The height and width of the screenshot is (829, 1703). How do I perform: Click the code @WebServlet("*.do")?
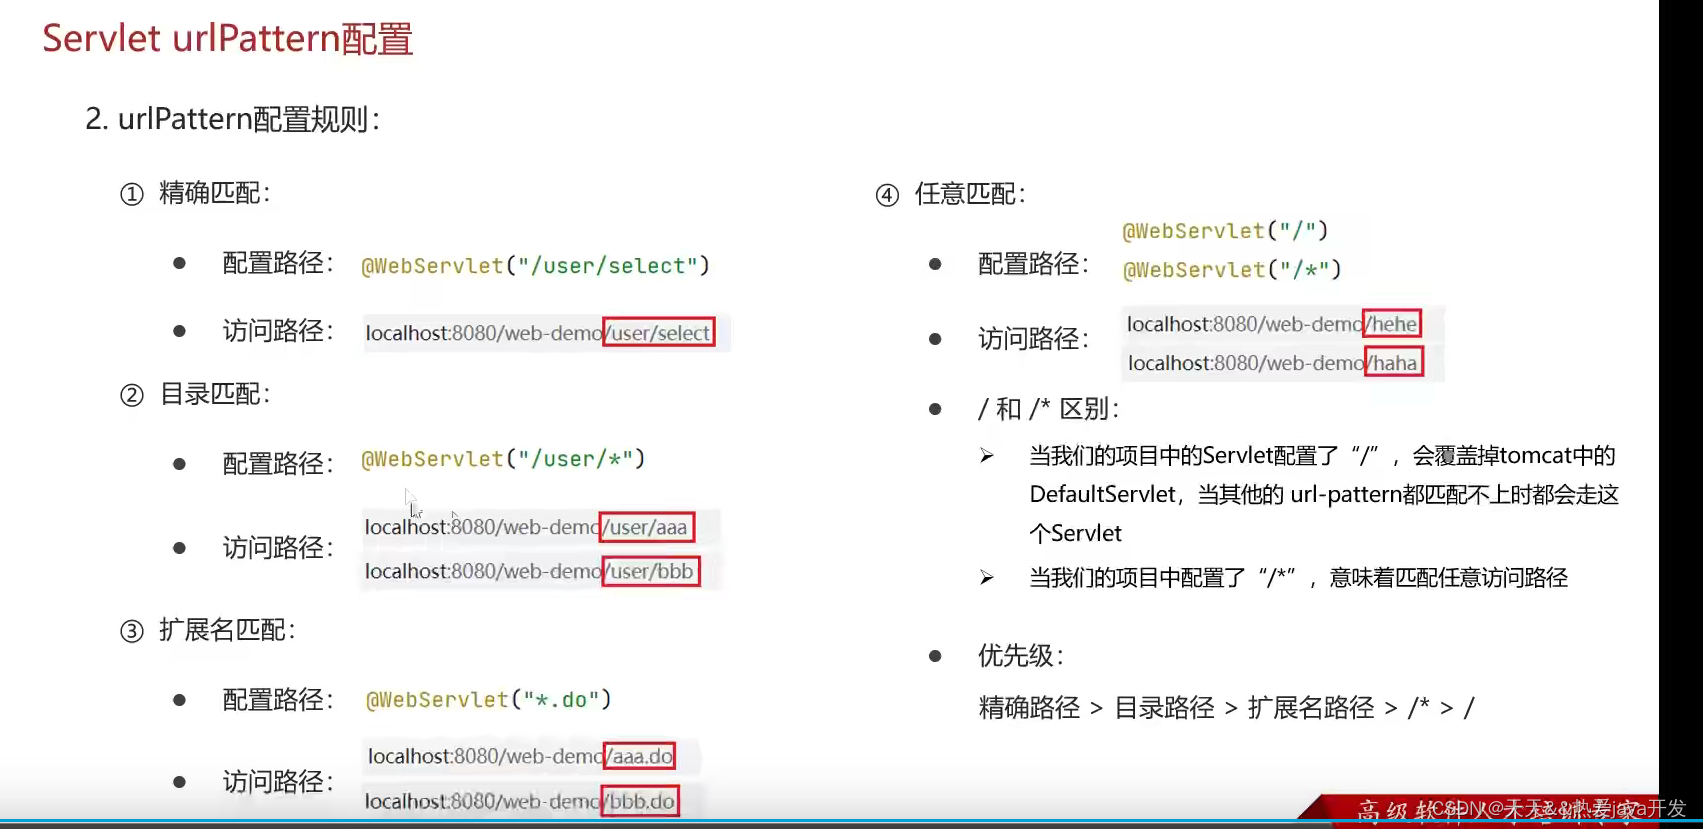(488, 700)
